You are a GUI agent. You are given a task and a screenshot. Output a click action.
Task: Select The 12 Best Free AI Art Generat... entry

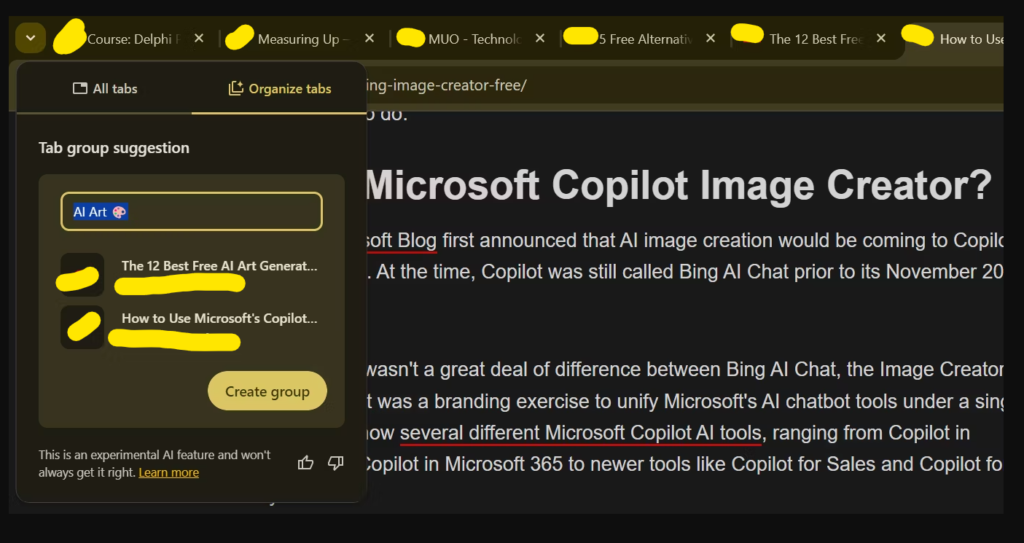pyautogui.click(x=190, y=274)
